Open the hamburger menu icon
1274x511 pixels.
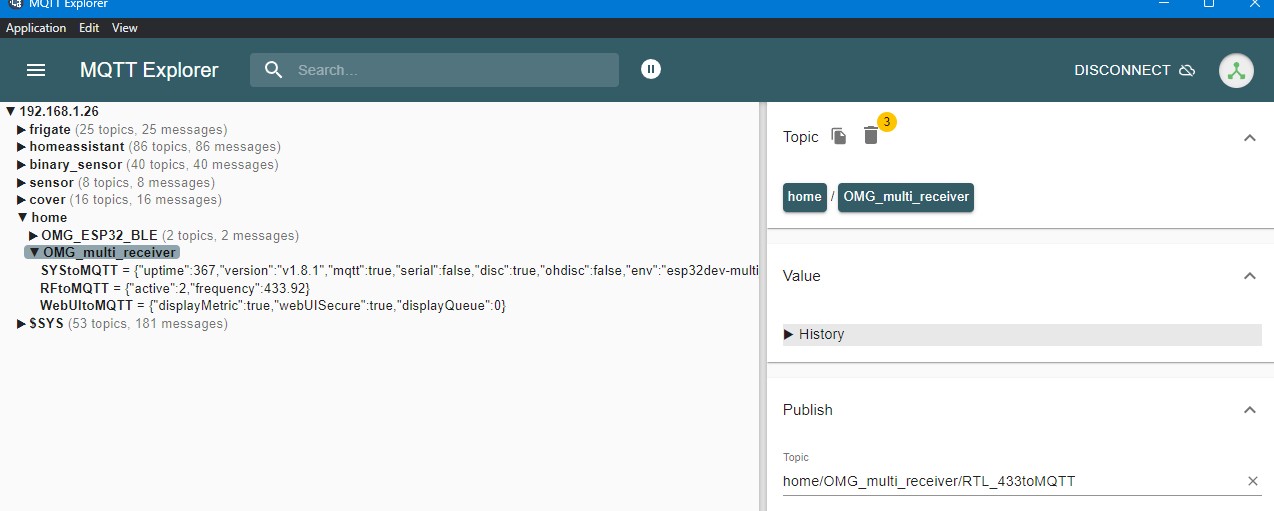pyautogui.click(x=36, y=70)
